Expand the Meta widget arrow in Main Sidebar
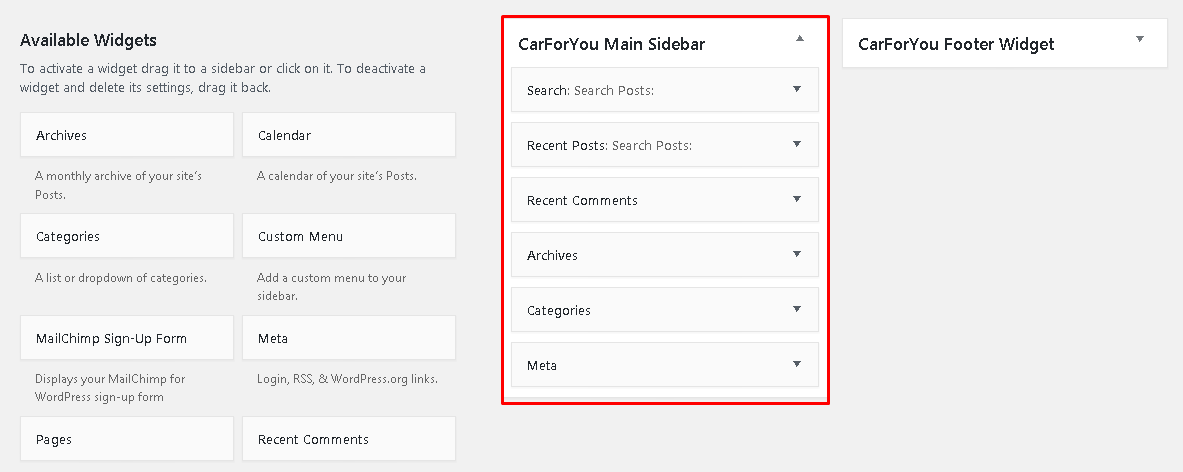This screenshot has height=472, width=1183. 797,364
